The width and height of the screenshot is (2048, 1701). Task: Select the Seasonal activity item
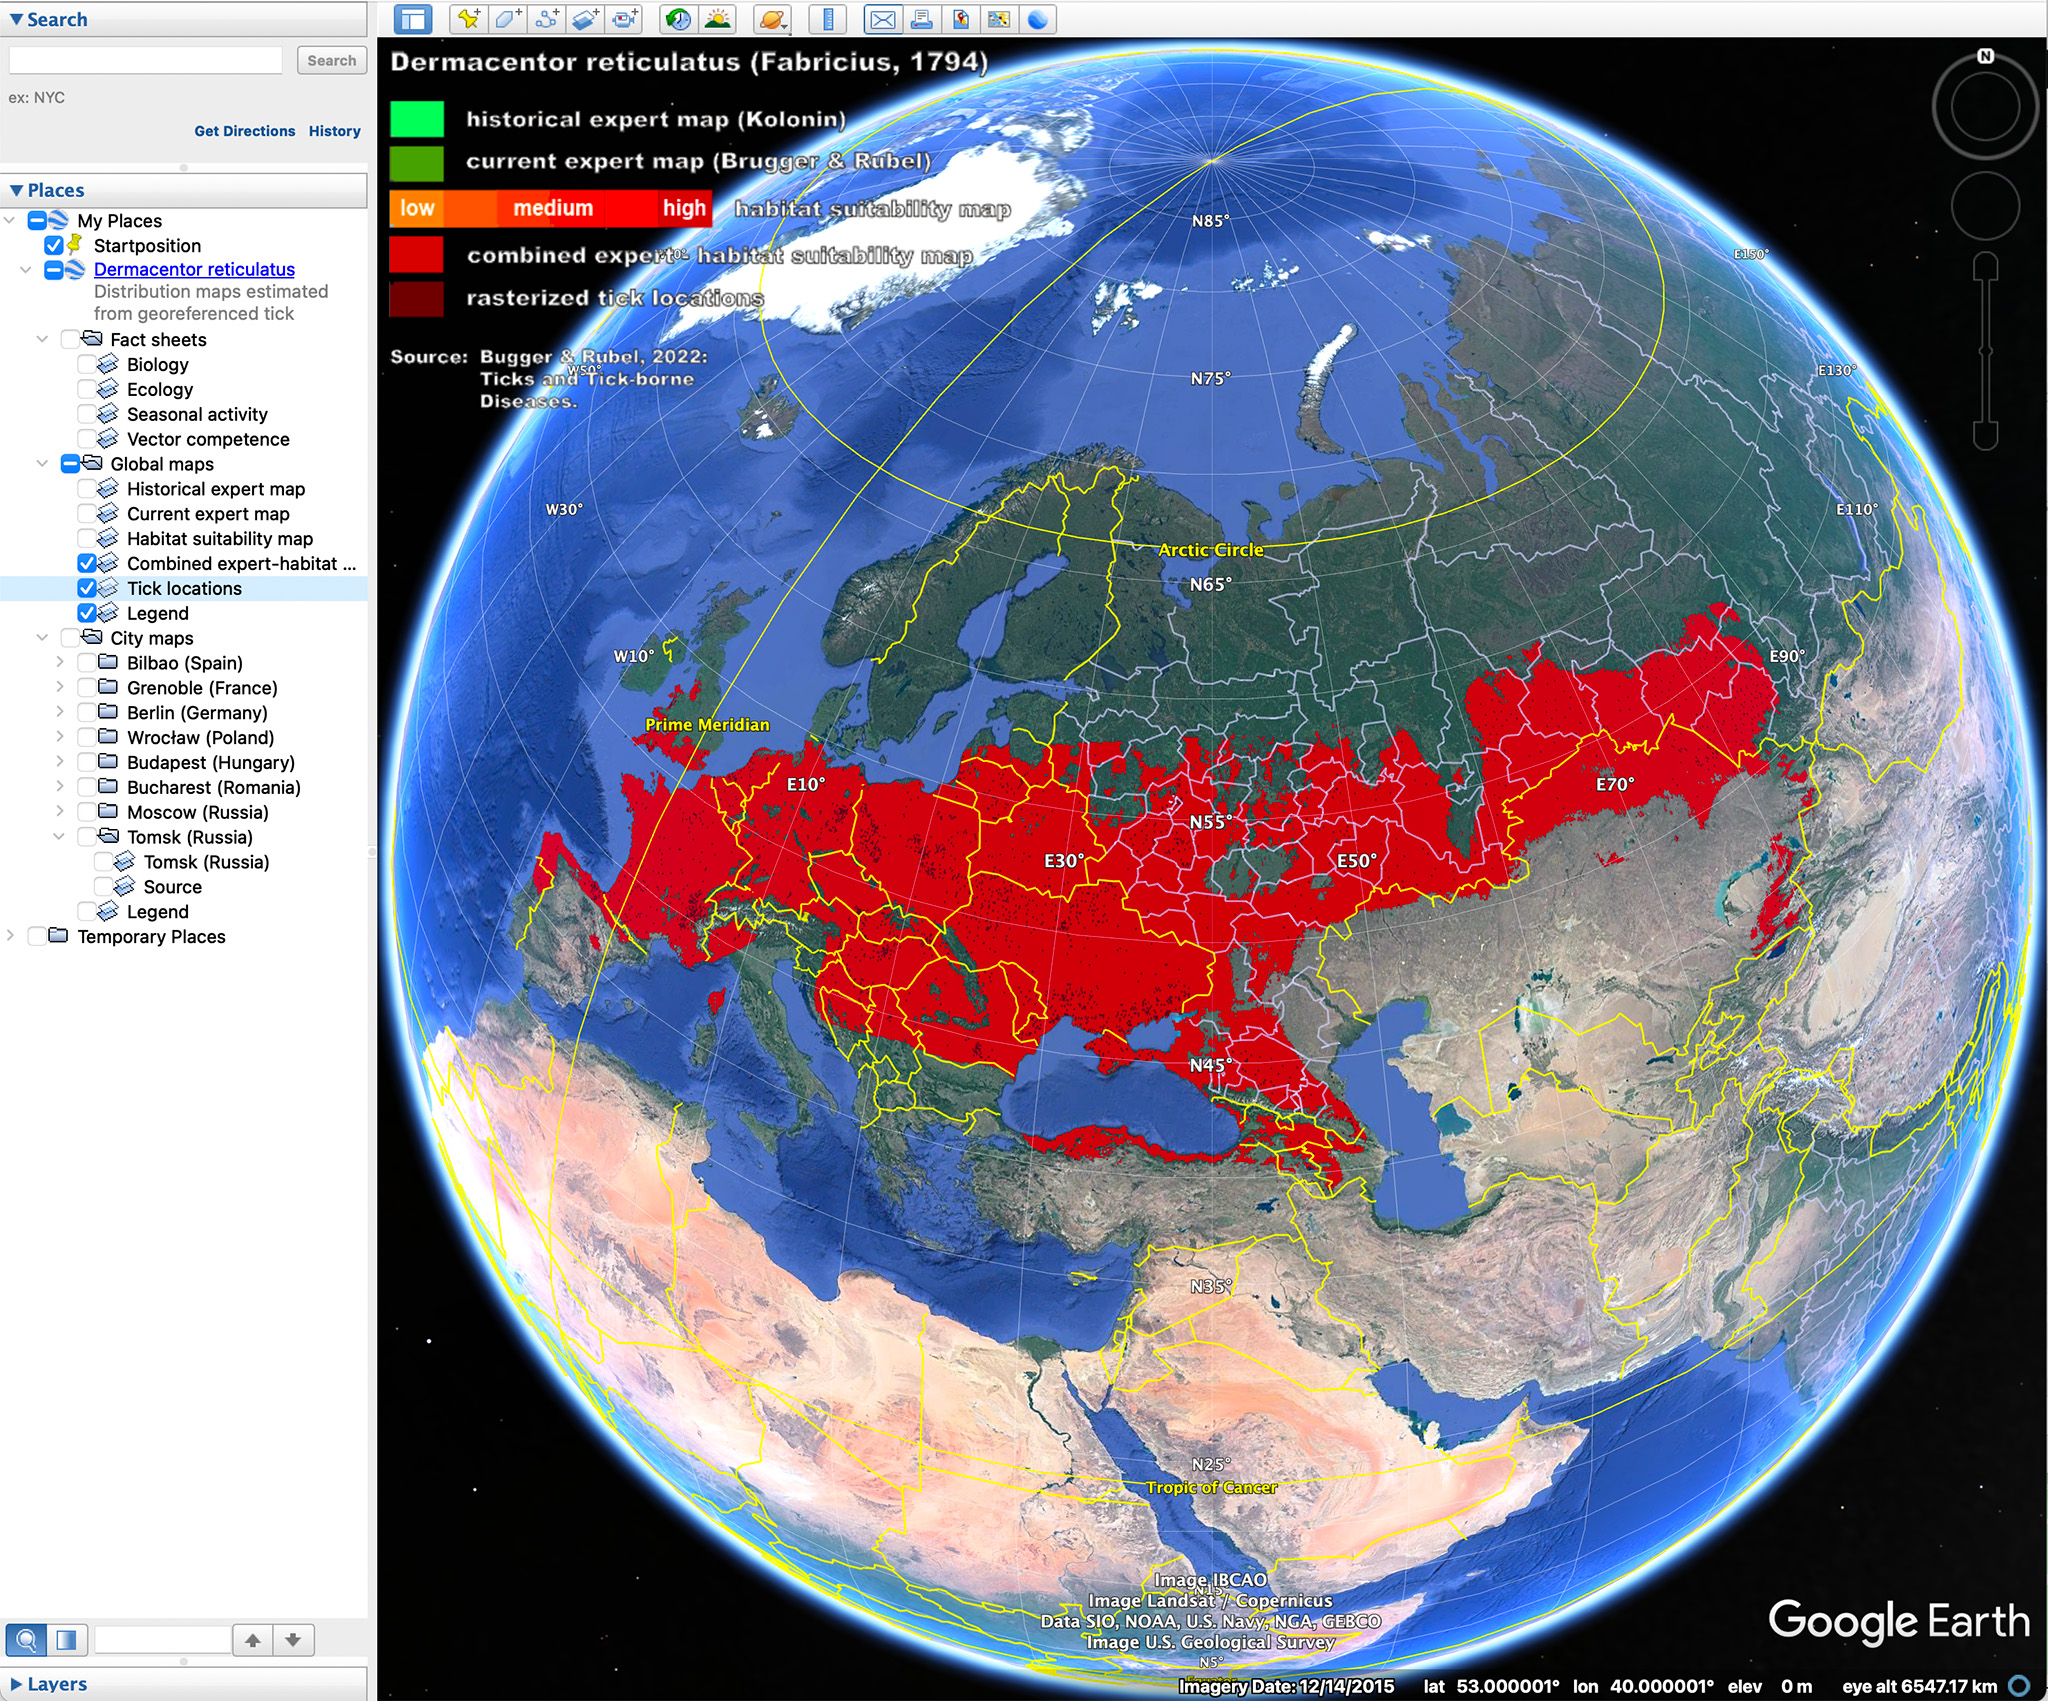click(197, 414)
